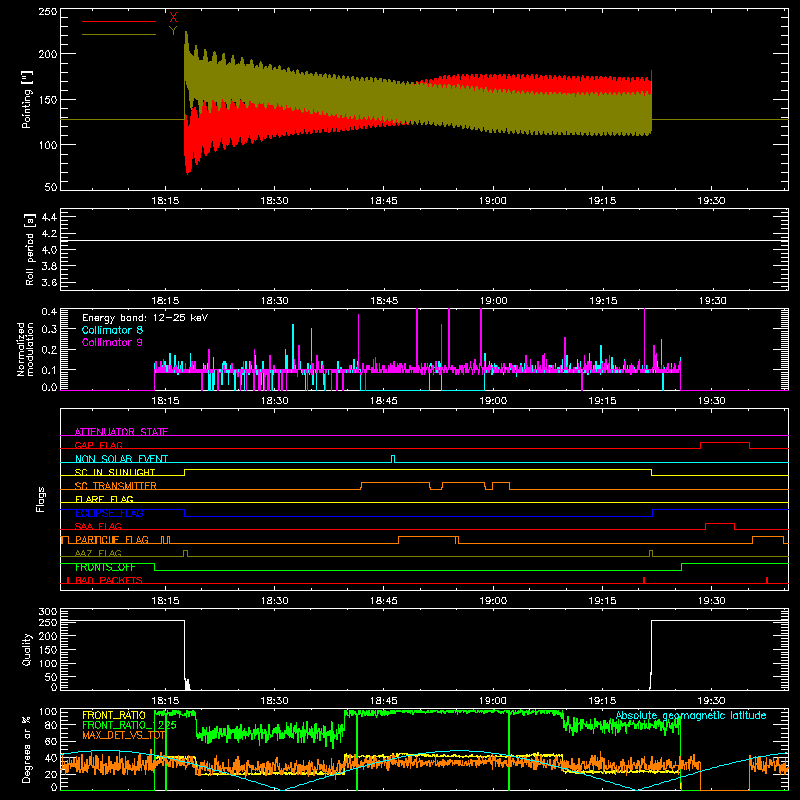Click the Energy band: 12-25 keV annotation

(145, 318)
